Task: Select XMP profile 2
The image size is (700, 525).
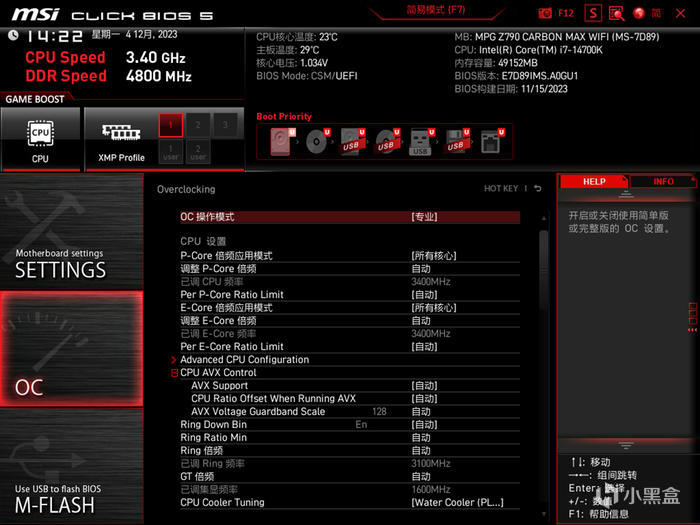Action: point(198,125)
